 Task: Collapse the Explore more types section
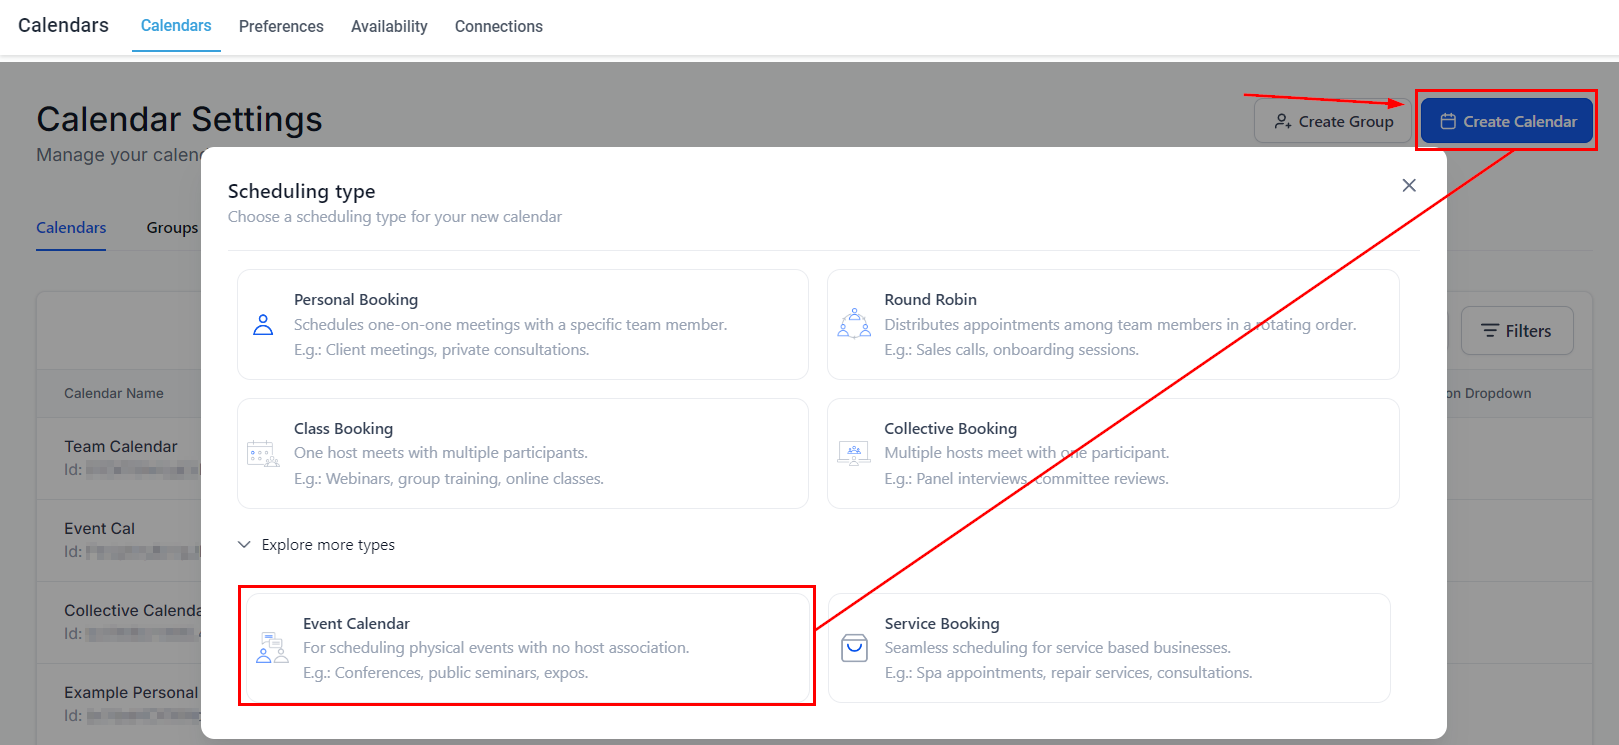[x=244, y=545]
